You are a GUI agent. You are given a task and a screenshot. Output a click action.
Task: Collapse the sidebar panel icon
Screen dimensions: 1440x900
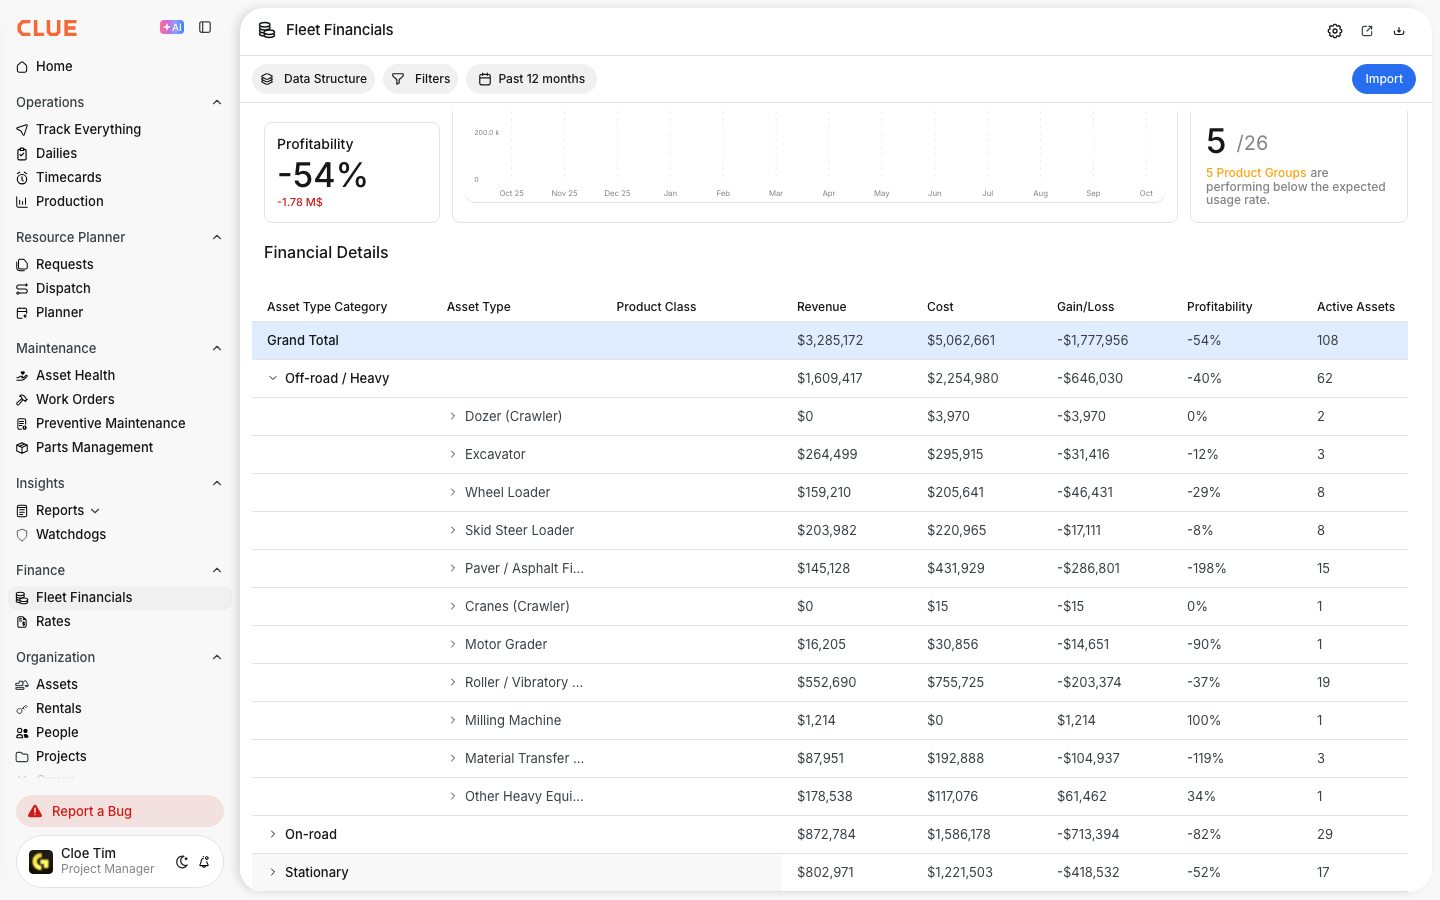[205, 28]
